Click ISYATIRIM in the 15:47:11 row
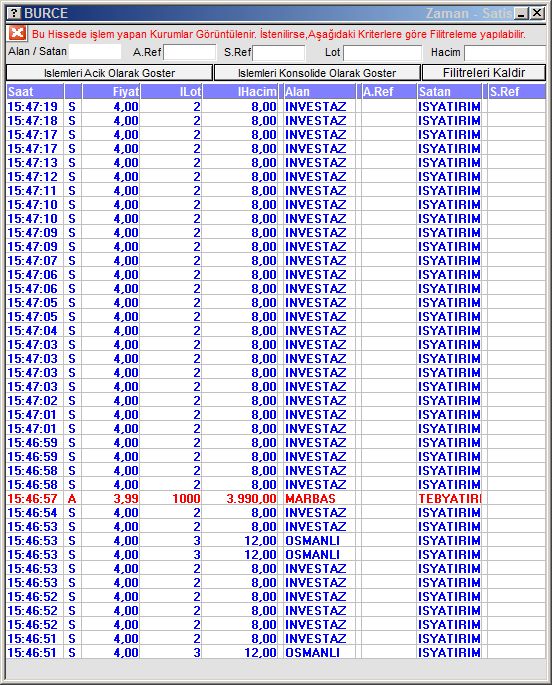 coord(449,190)
